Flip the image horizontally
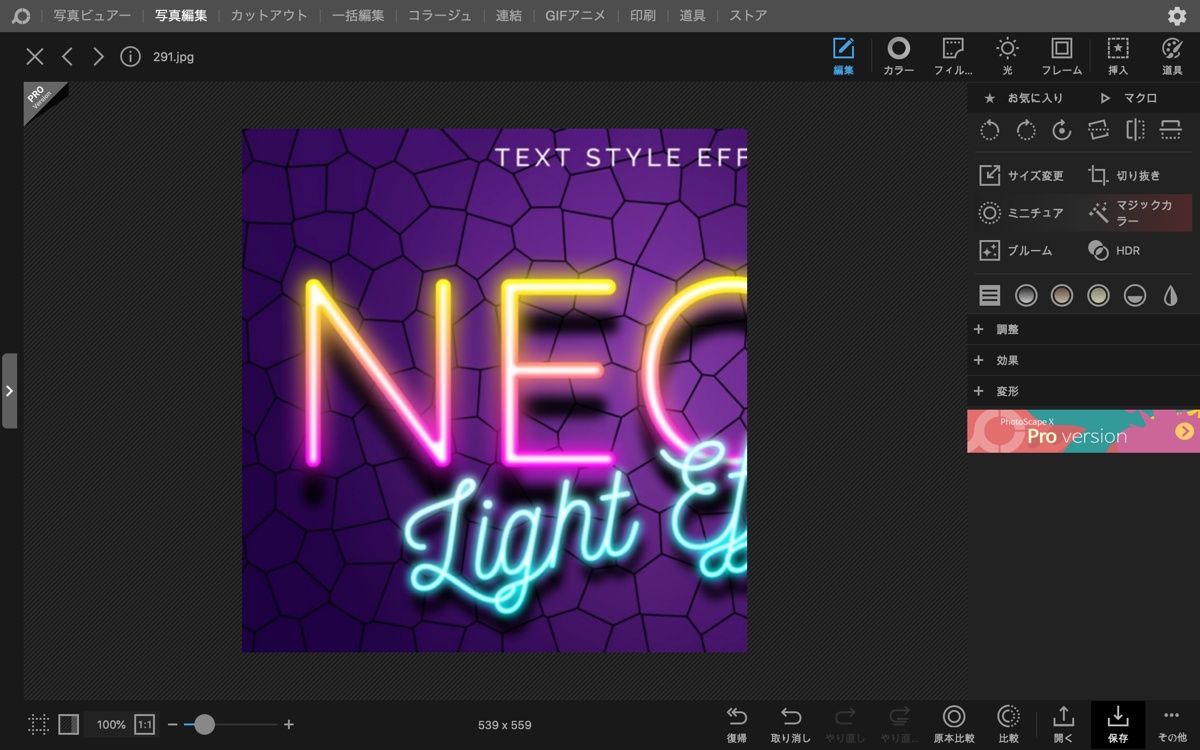The height and width of the screenshot is (750, 1200). click(1135, 130)
